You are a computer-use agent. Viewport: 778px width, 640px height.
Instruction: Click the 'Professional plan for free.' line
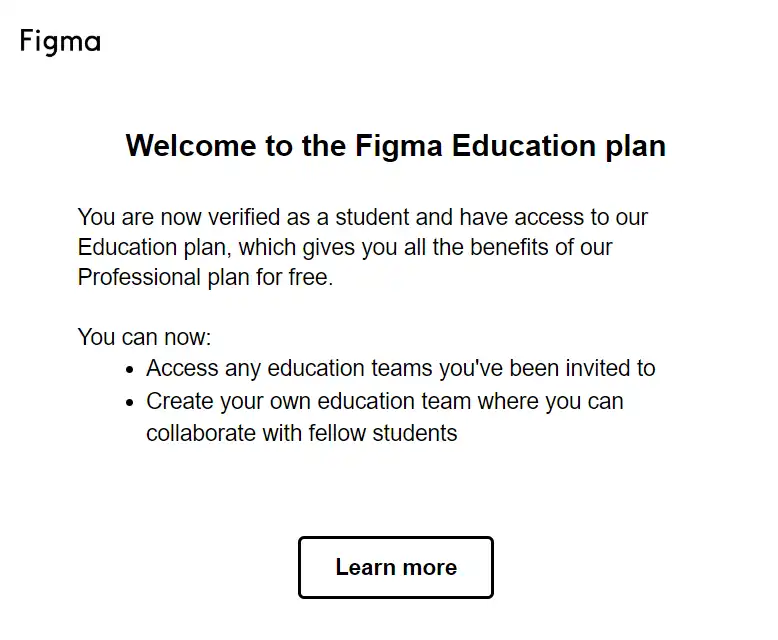coord(205,277)
